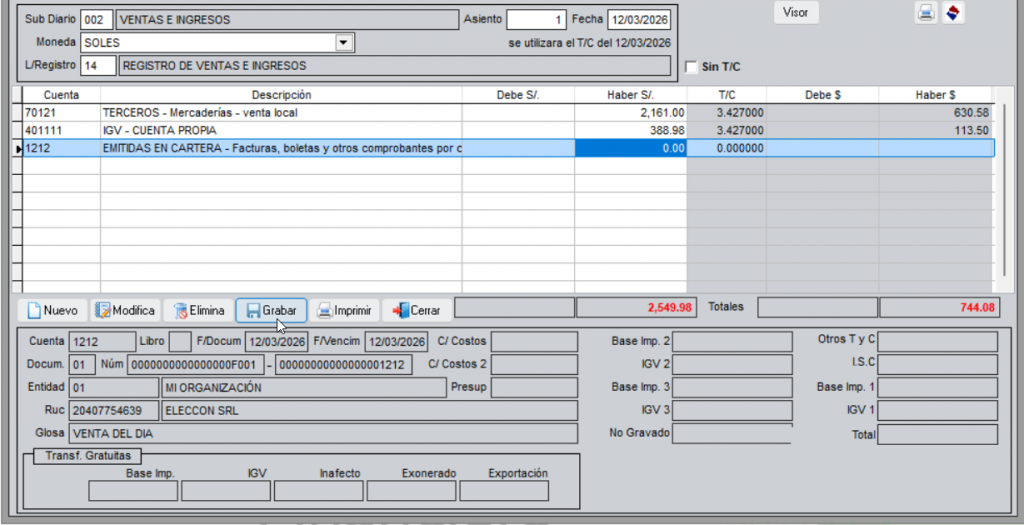Click the MI ORGANIZACIÓN field
Image resolution: width=1024 pixels, height=525 pixels.
pos(304,388)
